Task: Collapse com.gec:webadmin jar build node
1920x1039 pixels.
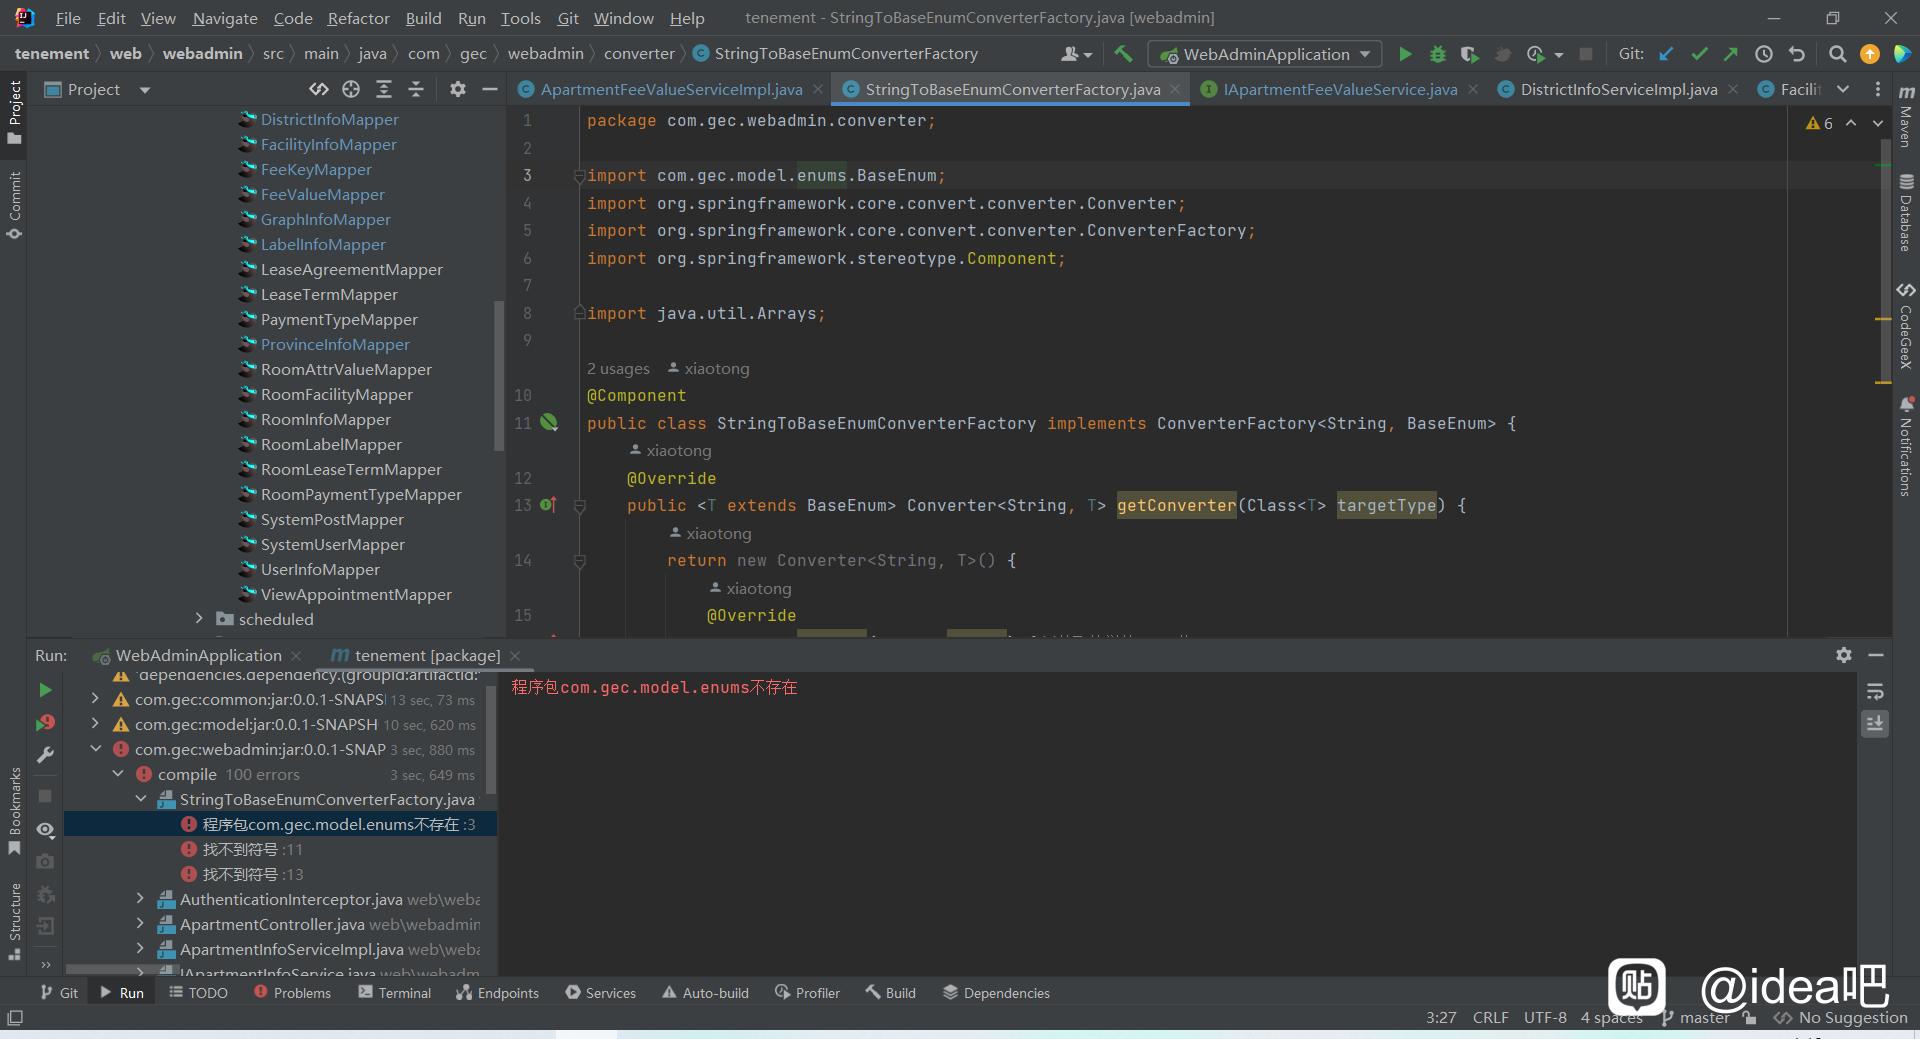Action: (95, 749)
